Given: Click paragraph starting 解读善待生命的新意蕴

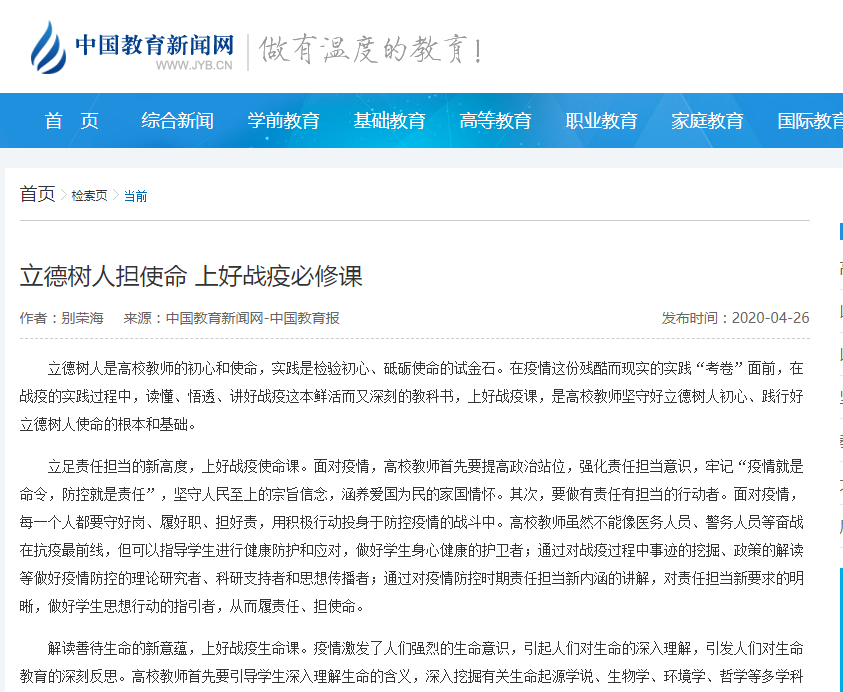Looking at the screenshot, I should [x=412, y=662].
